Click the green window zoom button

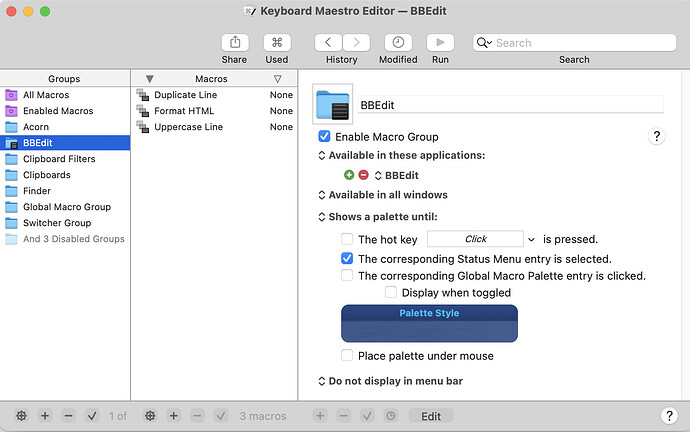click(x=45, y=11)
